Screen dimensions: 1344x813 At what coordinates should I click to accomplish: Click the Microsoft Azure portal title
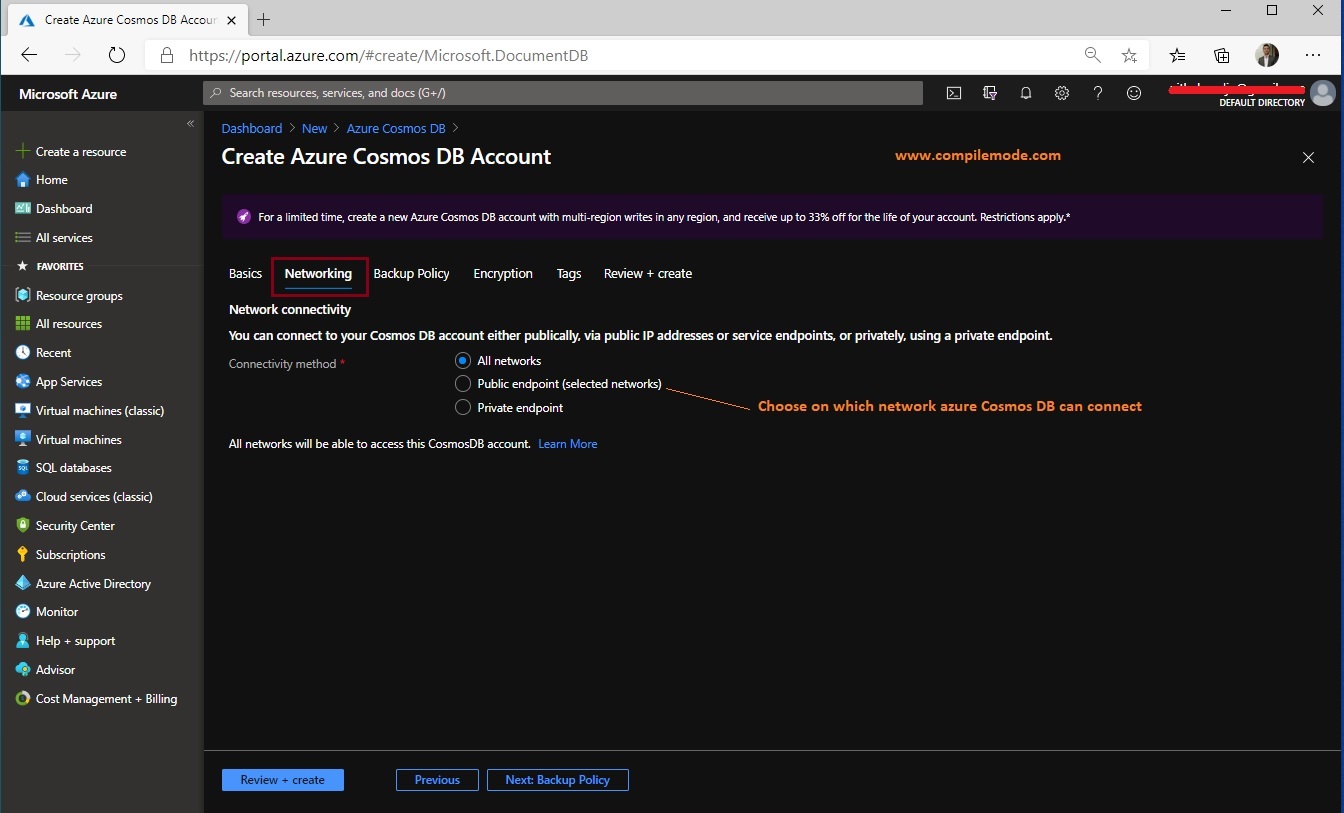[x=68, y=94]
